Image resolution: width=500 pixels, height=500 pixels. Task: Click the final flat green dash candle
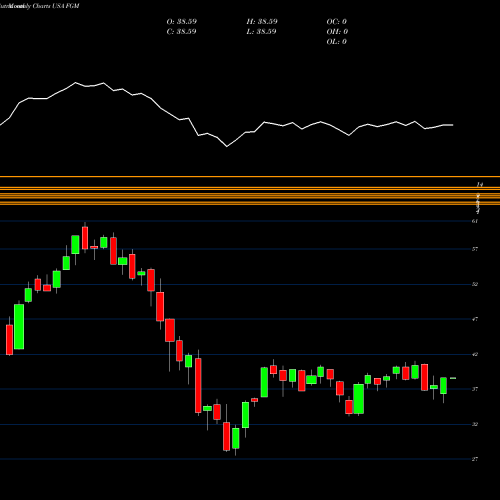coord(453,378)
